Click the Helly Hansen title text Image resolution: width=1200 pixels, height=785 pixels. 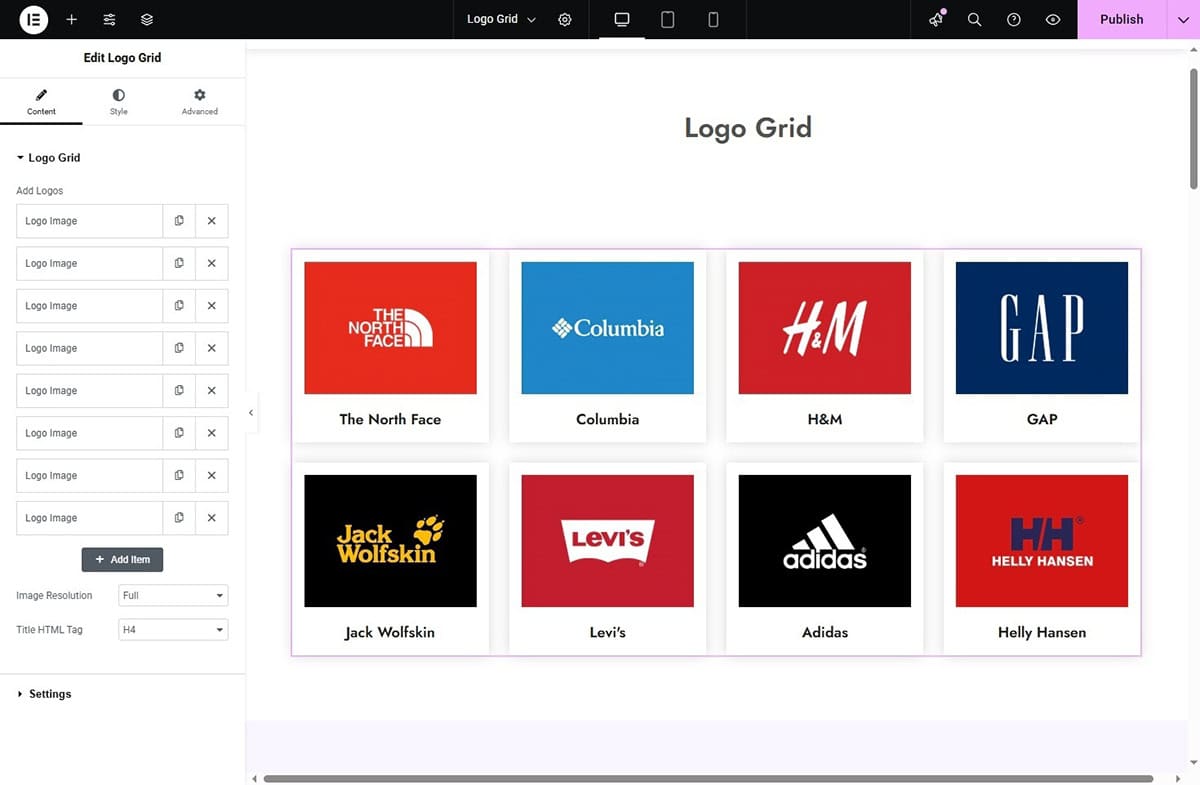(1042, 633)
